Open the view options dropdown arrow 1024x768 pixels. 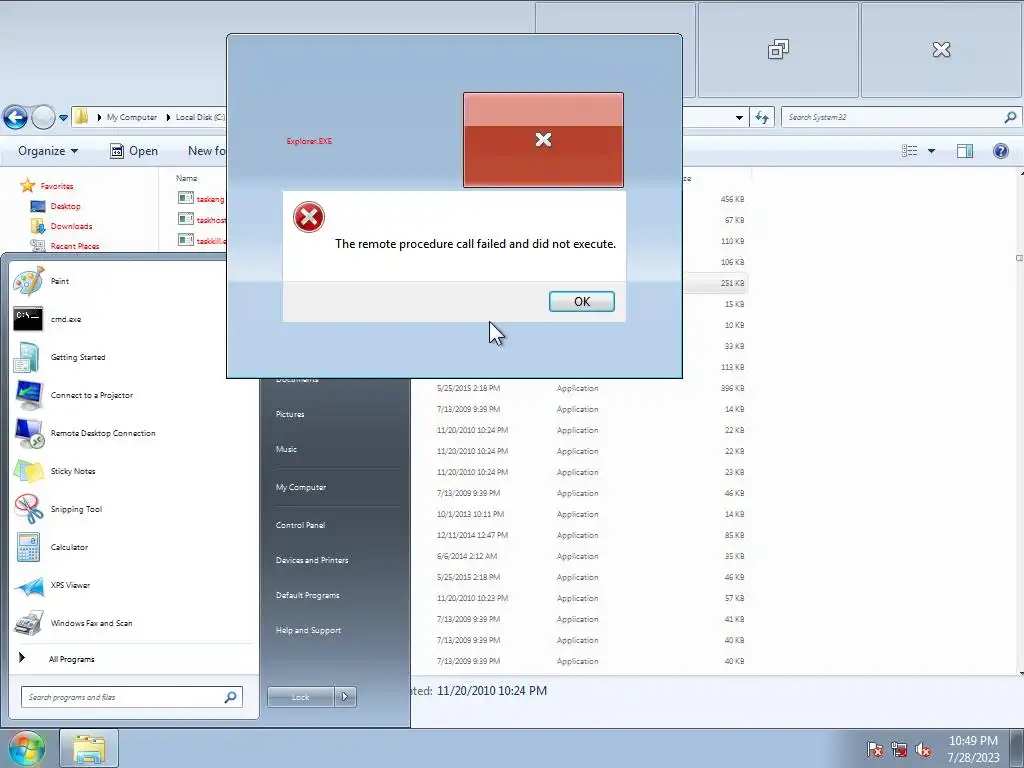coord(931,151)
